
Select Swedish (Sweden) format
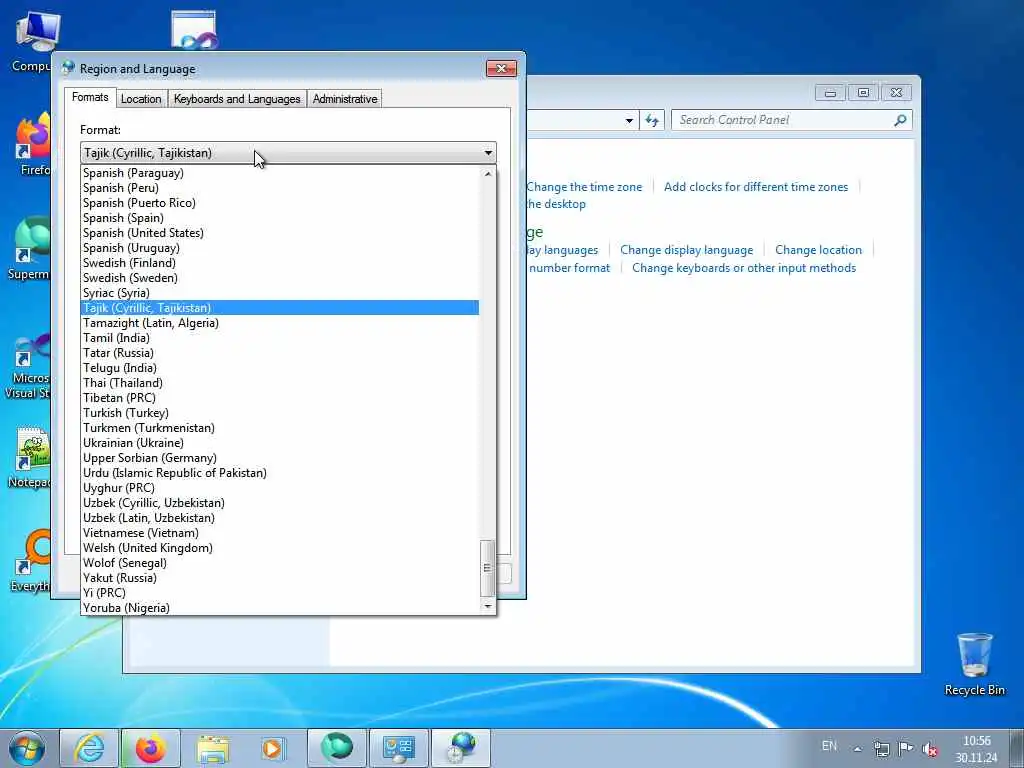(280, 278)
